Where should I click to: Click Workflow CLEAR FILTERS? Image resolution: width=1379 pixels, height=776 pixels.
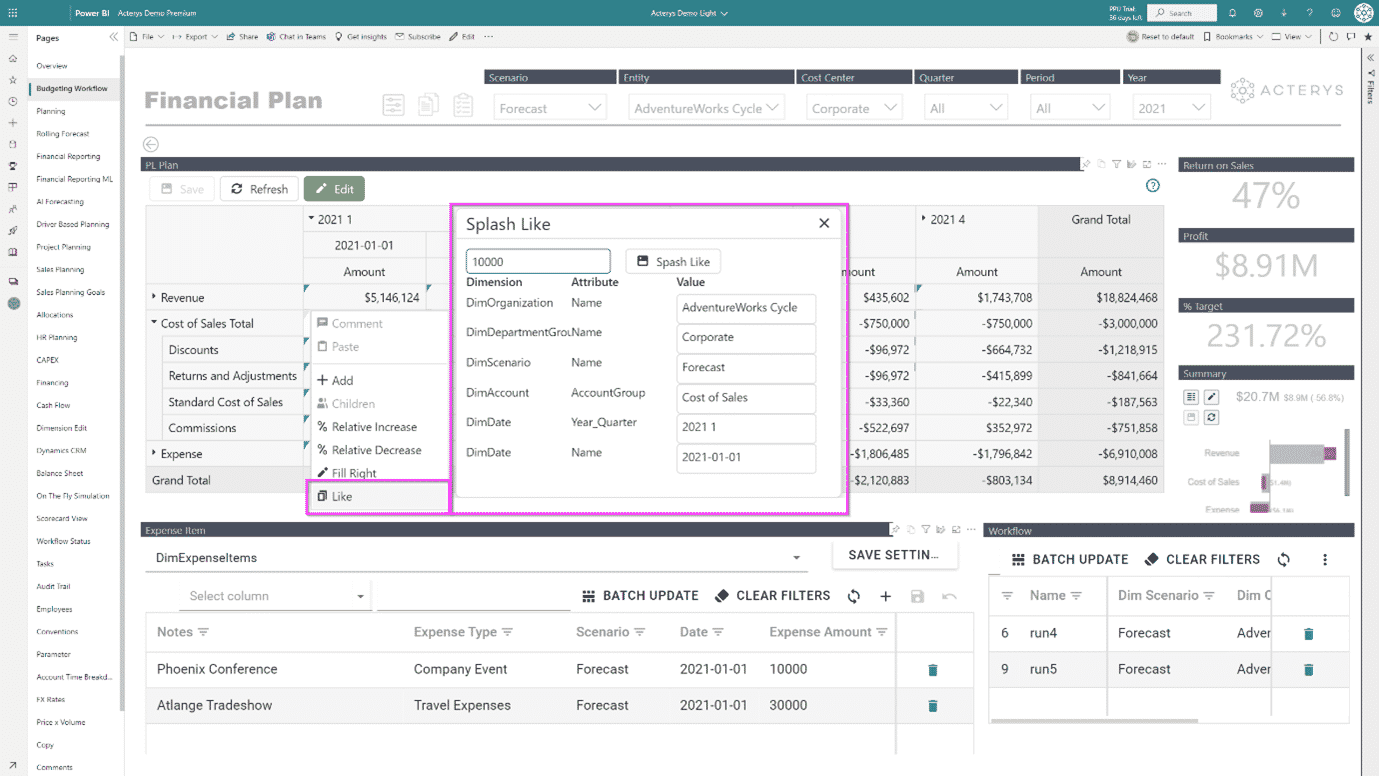click(1202, 560)
